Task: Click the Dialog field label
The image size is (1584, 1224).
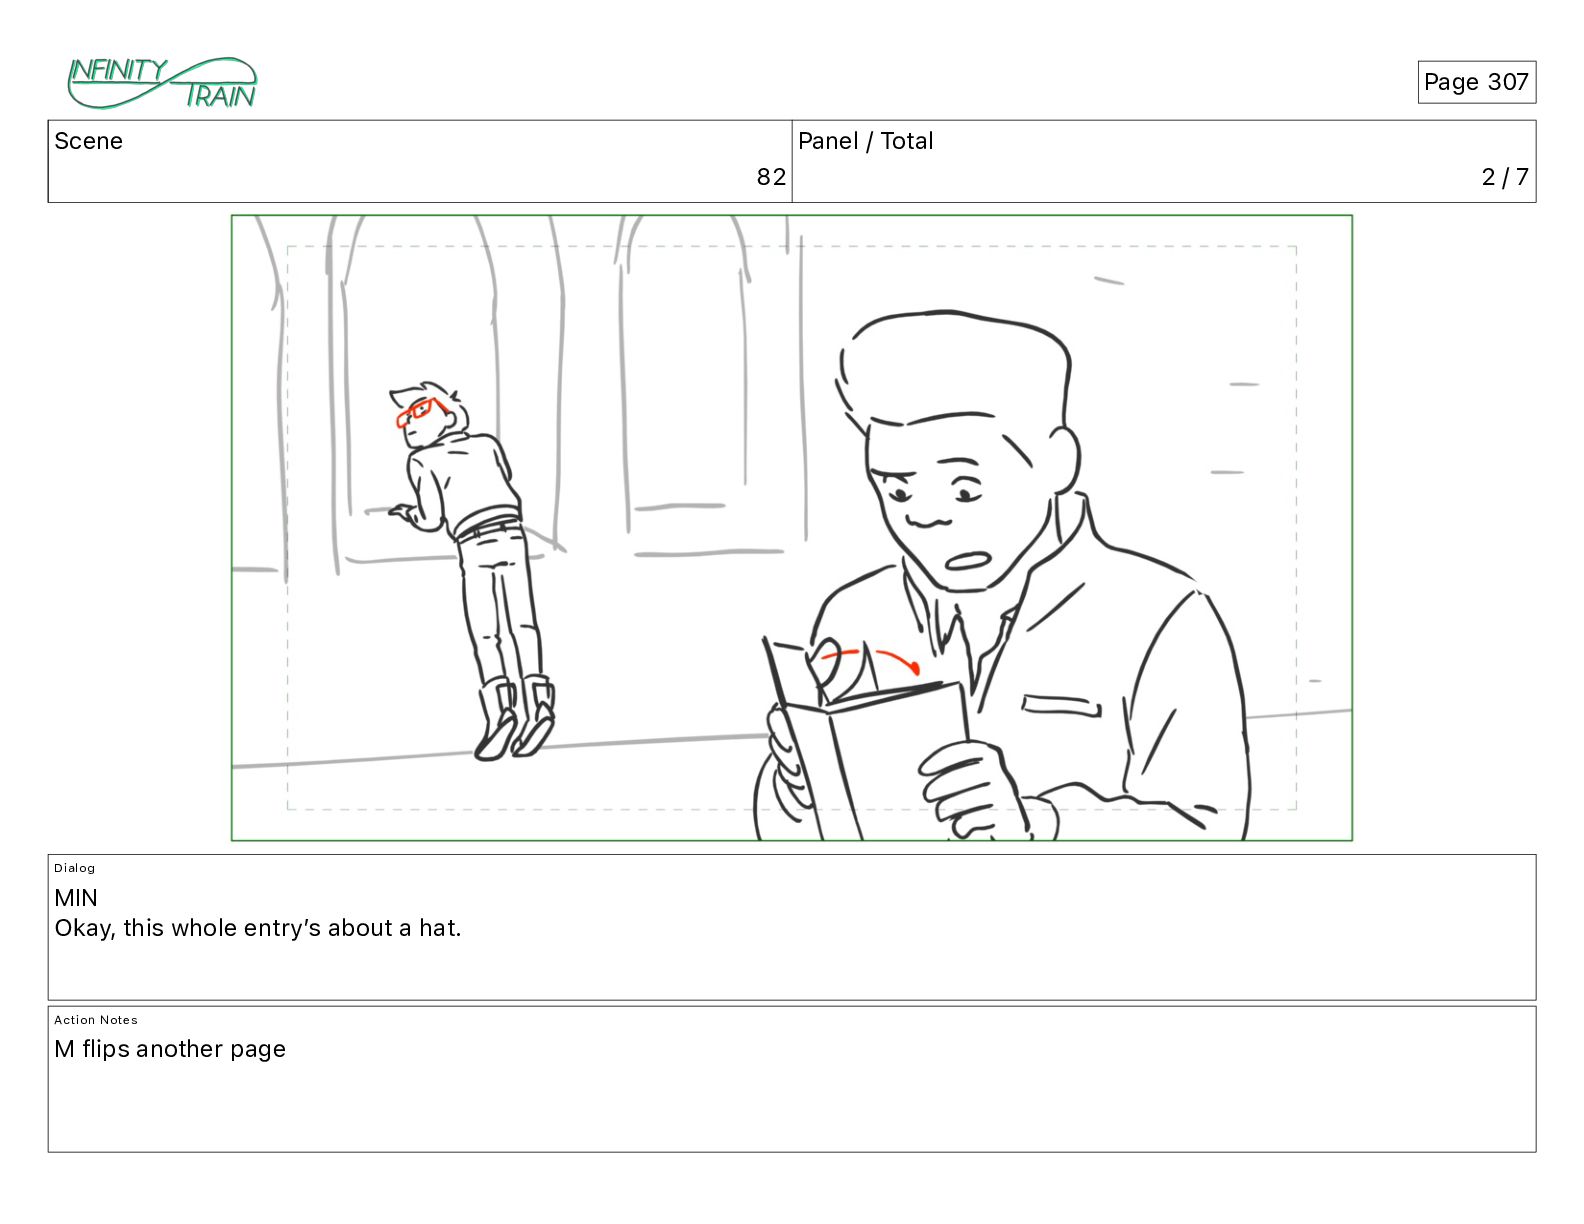Action: pos(75,868)
